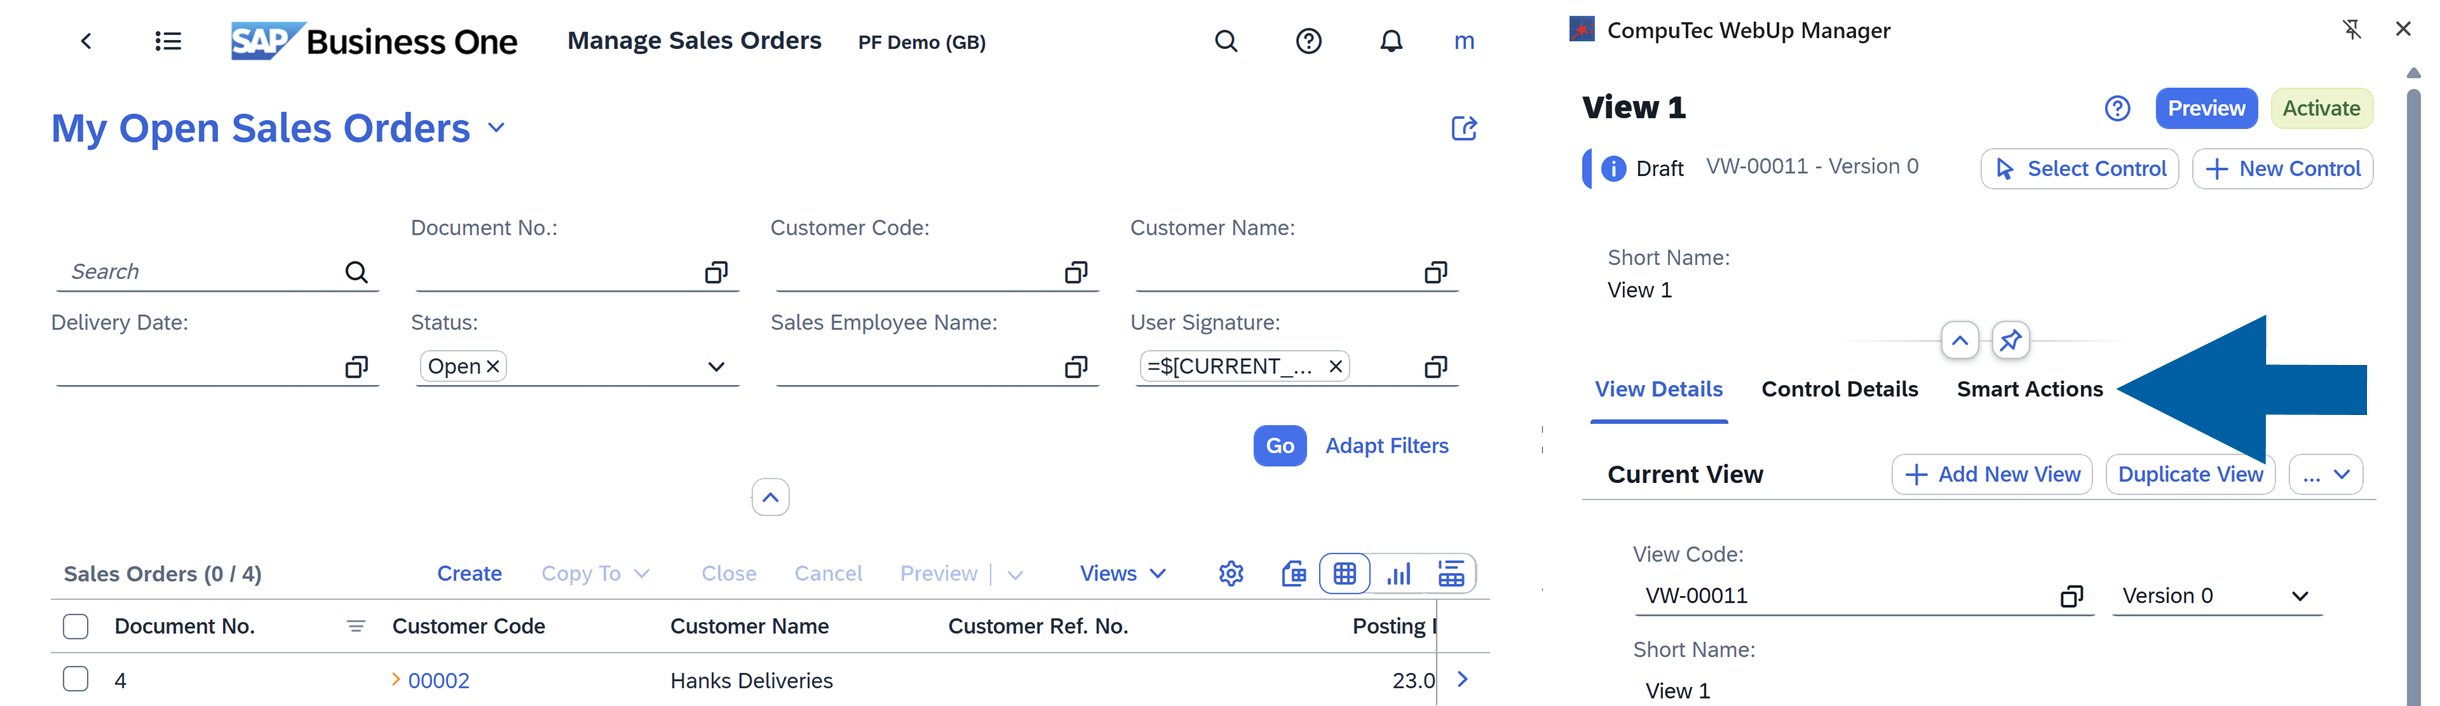Open the navigation menu list icon
Image resolution: width=2440 pixels, height=706 pixels.
click(168, 41)
